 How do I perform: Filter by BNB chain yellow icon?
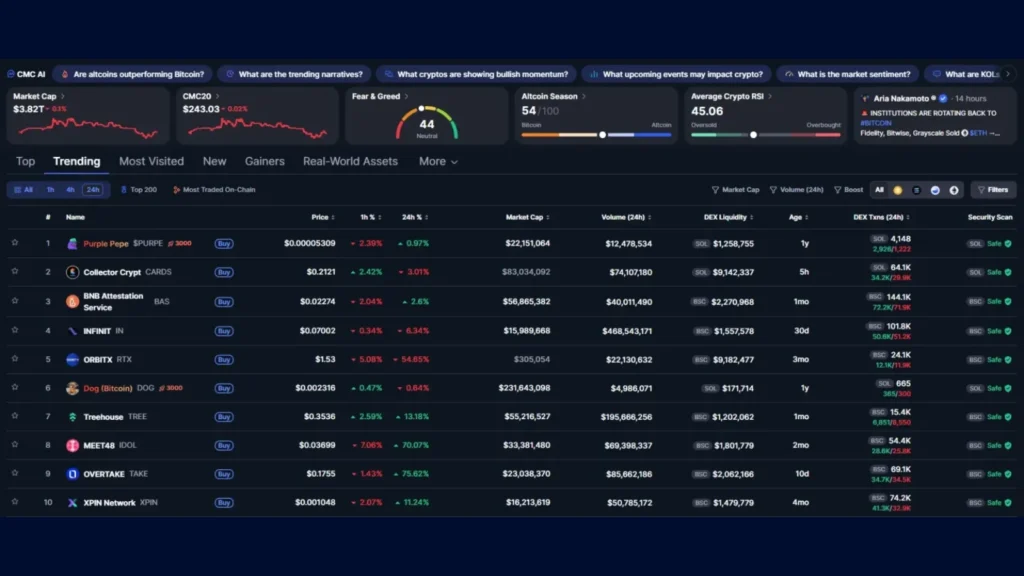tap(898, 190)
